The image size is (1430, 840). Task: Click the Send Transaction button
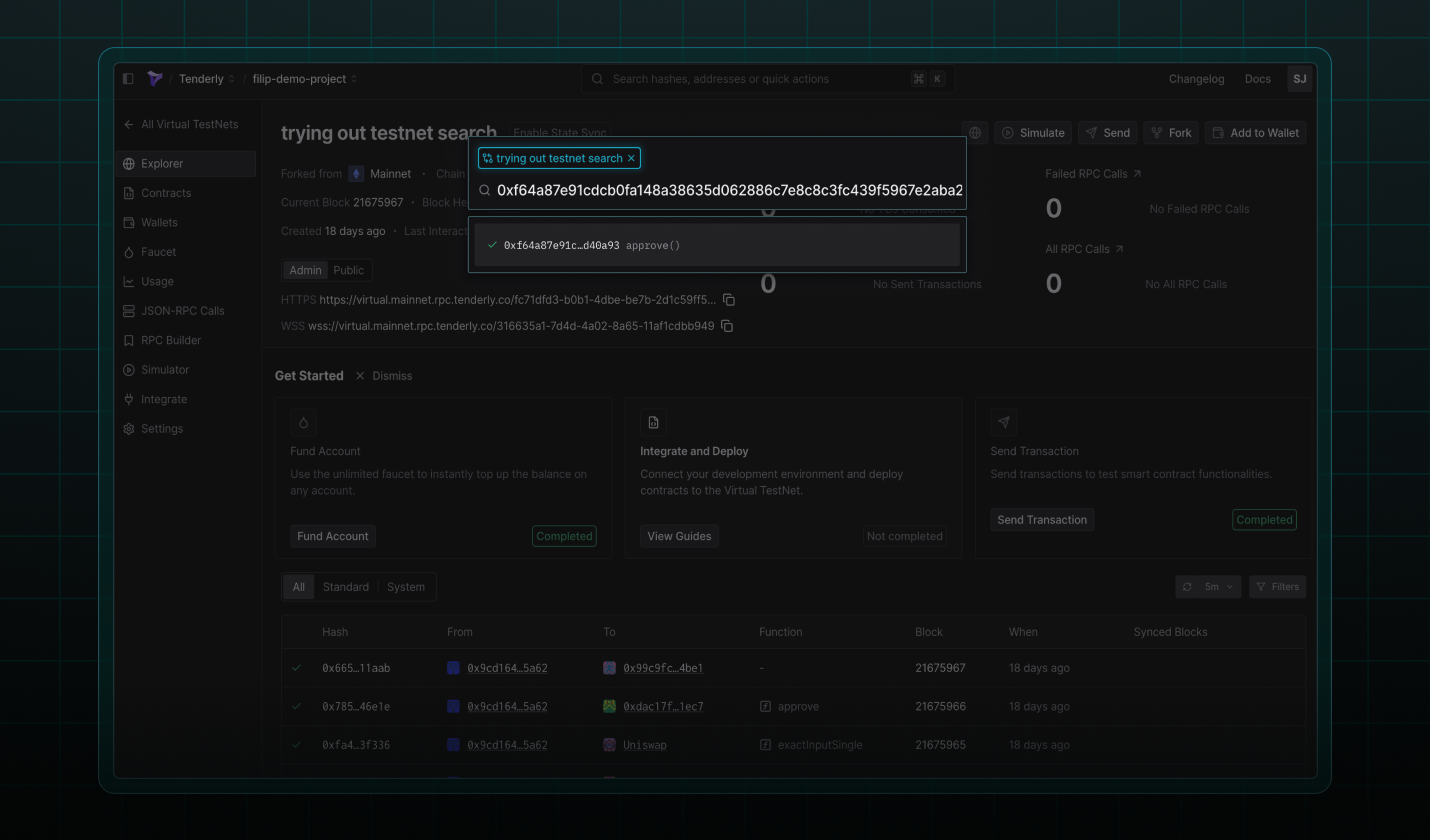click(x=1041, y=519)
